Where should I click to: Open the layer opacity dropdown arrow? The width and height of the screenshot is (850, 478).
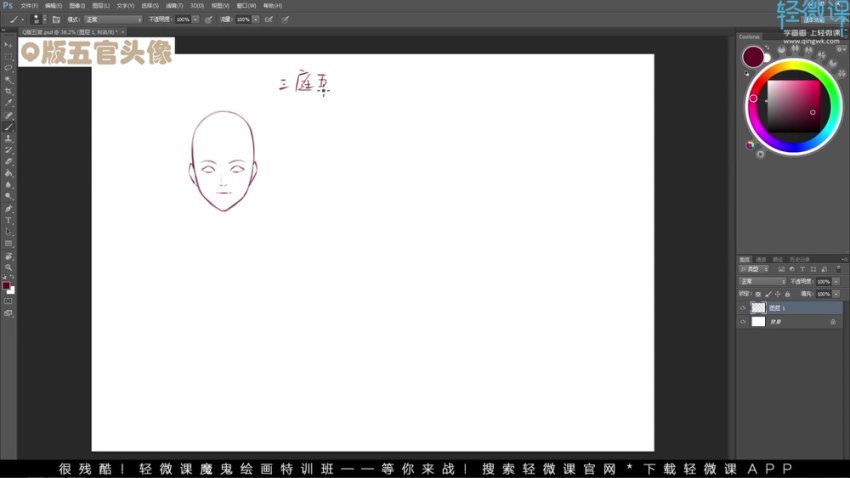[836, 281]
